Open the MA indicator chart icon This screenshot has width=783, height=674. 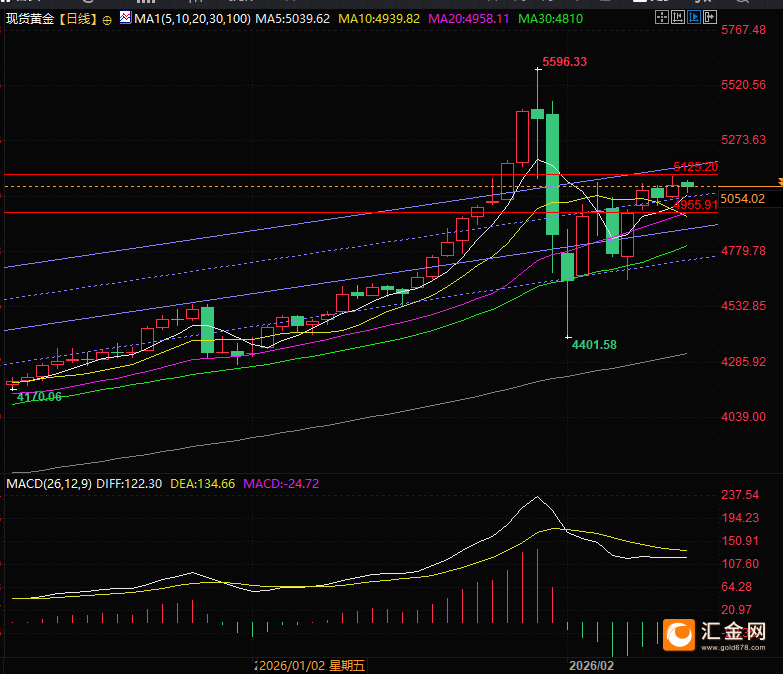[125, 18]
